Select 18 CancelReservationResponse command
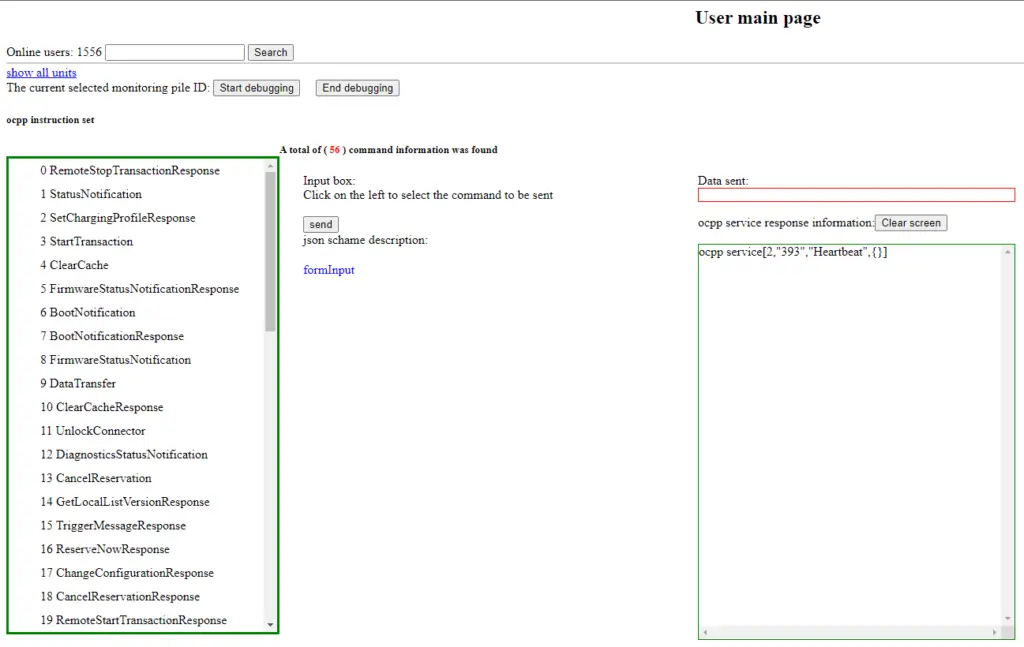Screen dimensions: 1024x647 coord(120,596)
